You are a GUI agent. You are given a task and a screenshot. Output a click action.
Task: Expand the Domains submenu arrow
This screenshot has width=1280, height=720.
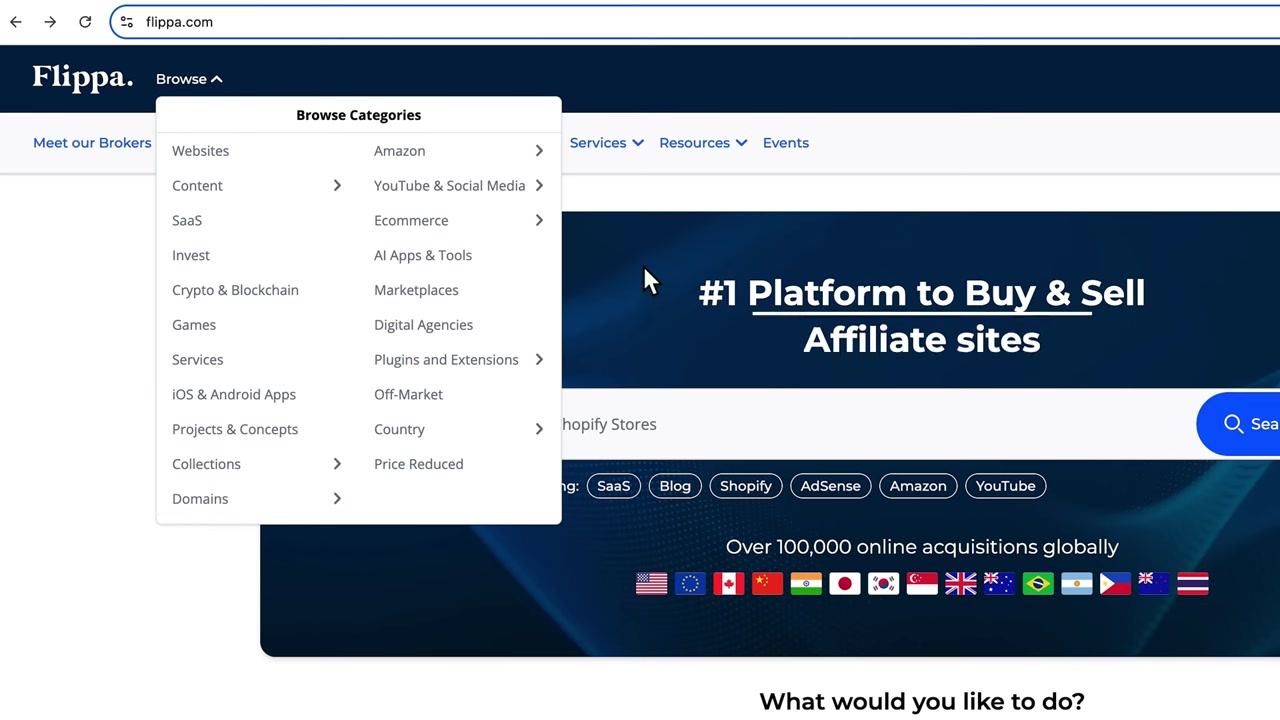(337, 499)
